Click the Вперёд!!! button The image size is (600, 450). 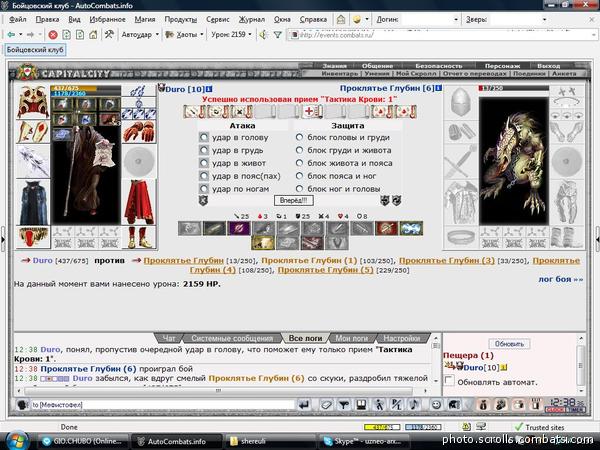coord(293,200)
